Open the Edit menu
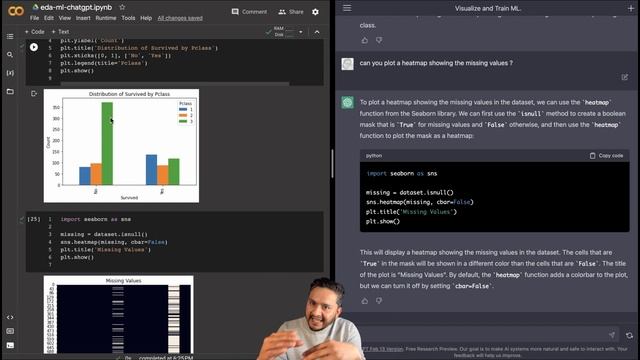This screenshot has width=640, height=360. 49,18
